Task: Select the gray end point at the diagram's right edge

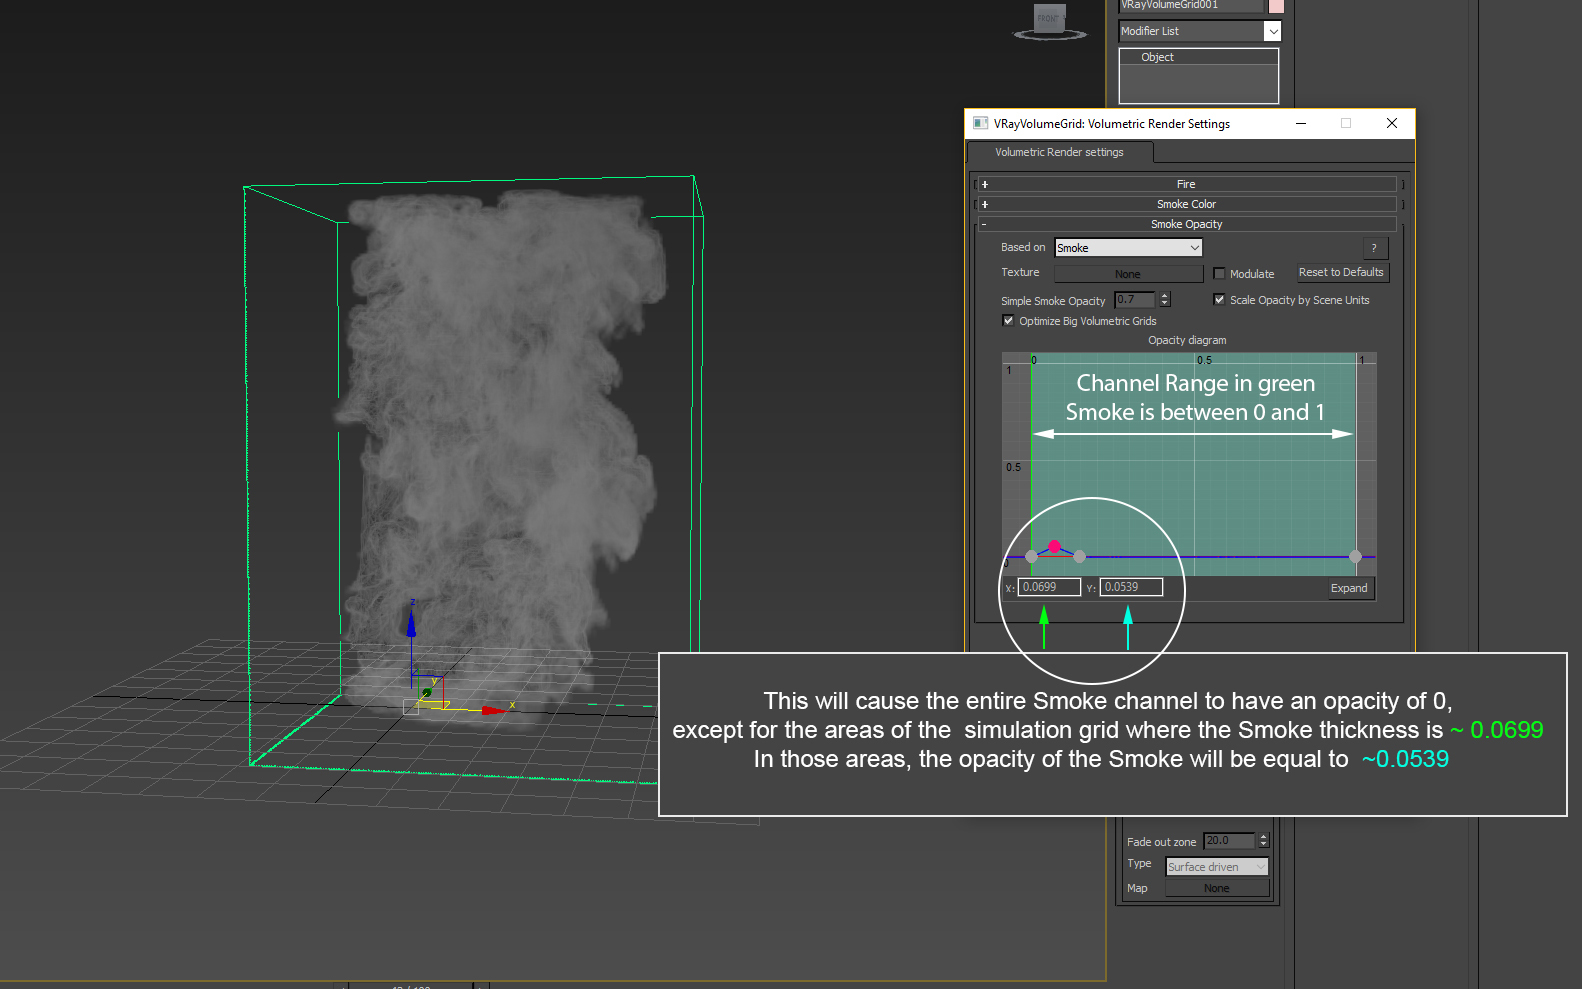Action: point(1355,557)
